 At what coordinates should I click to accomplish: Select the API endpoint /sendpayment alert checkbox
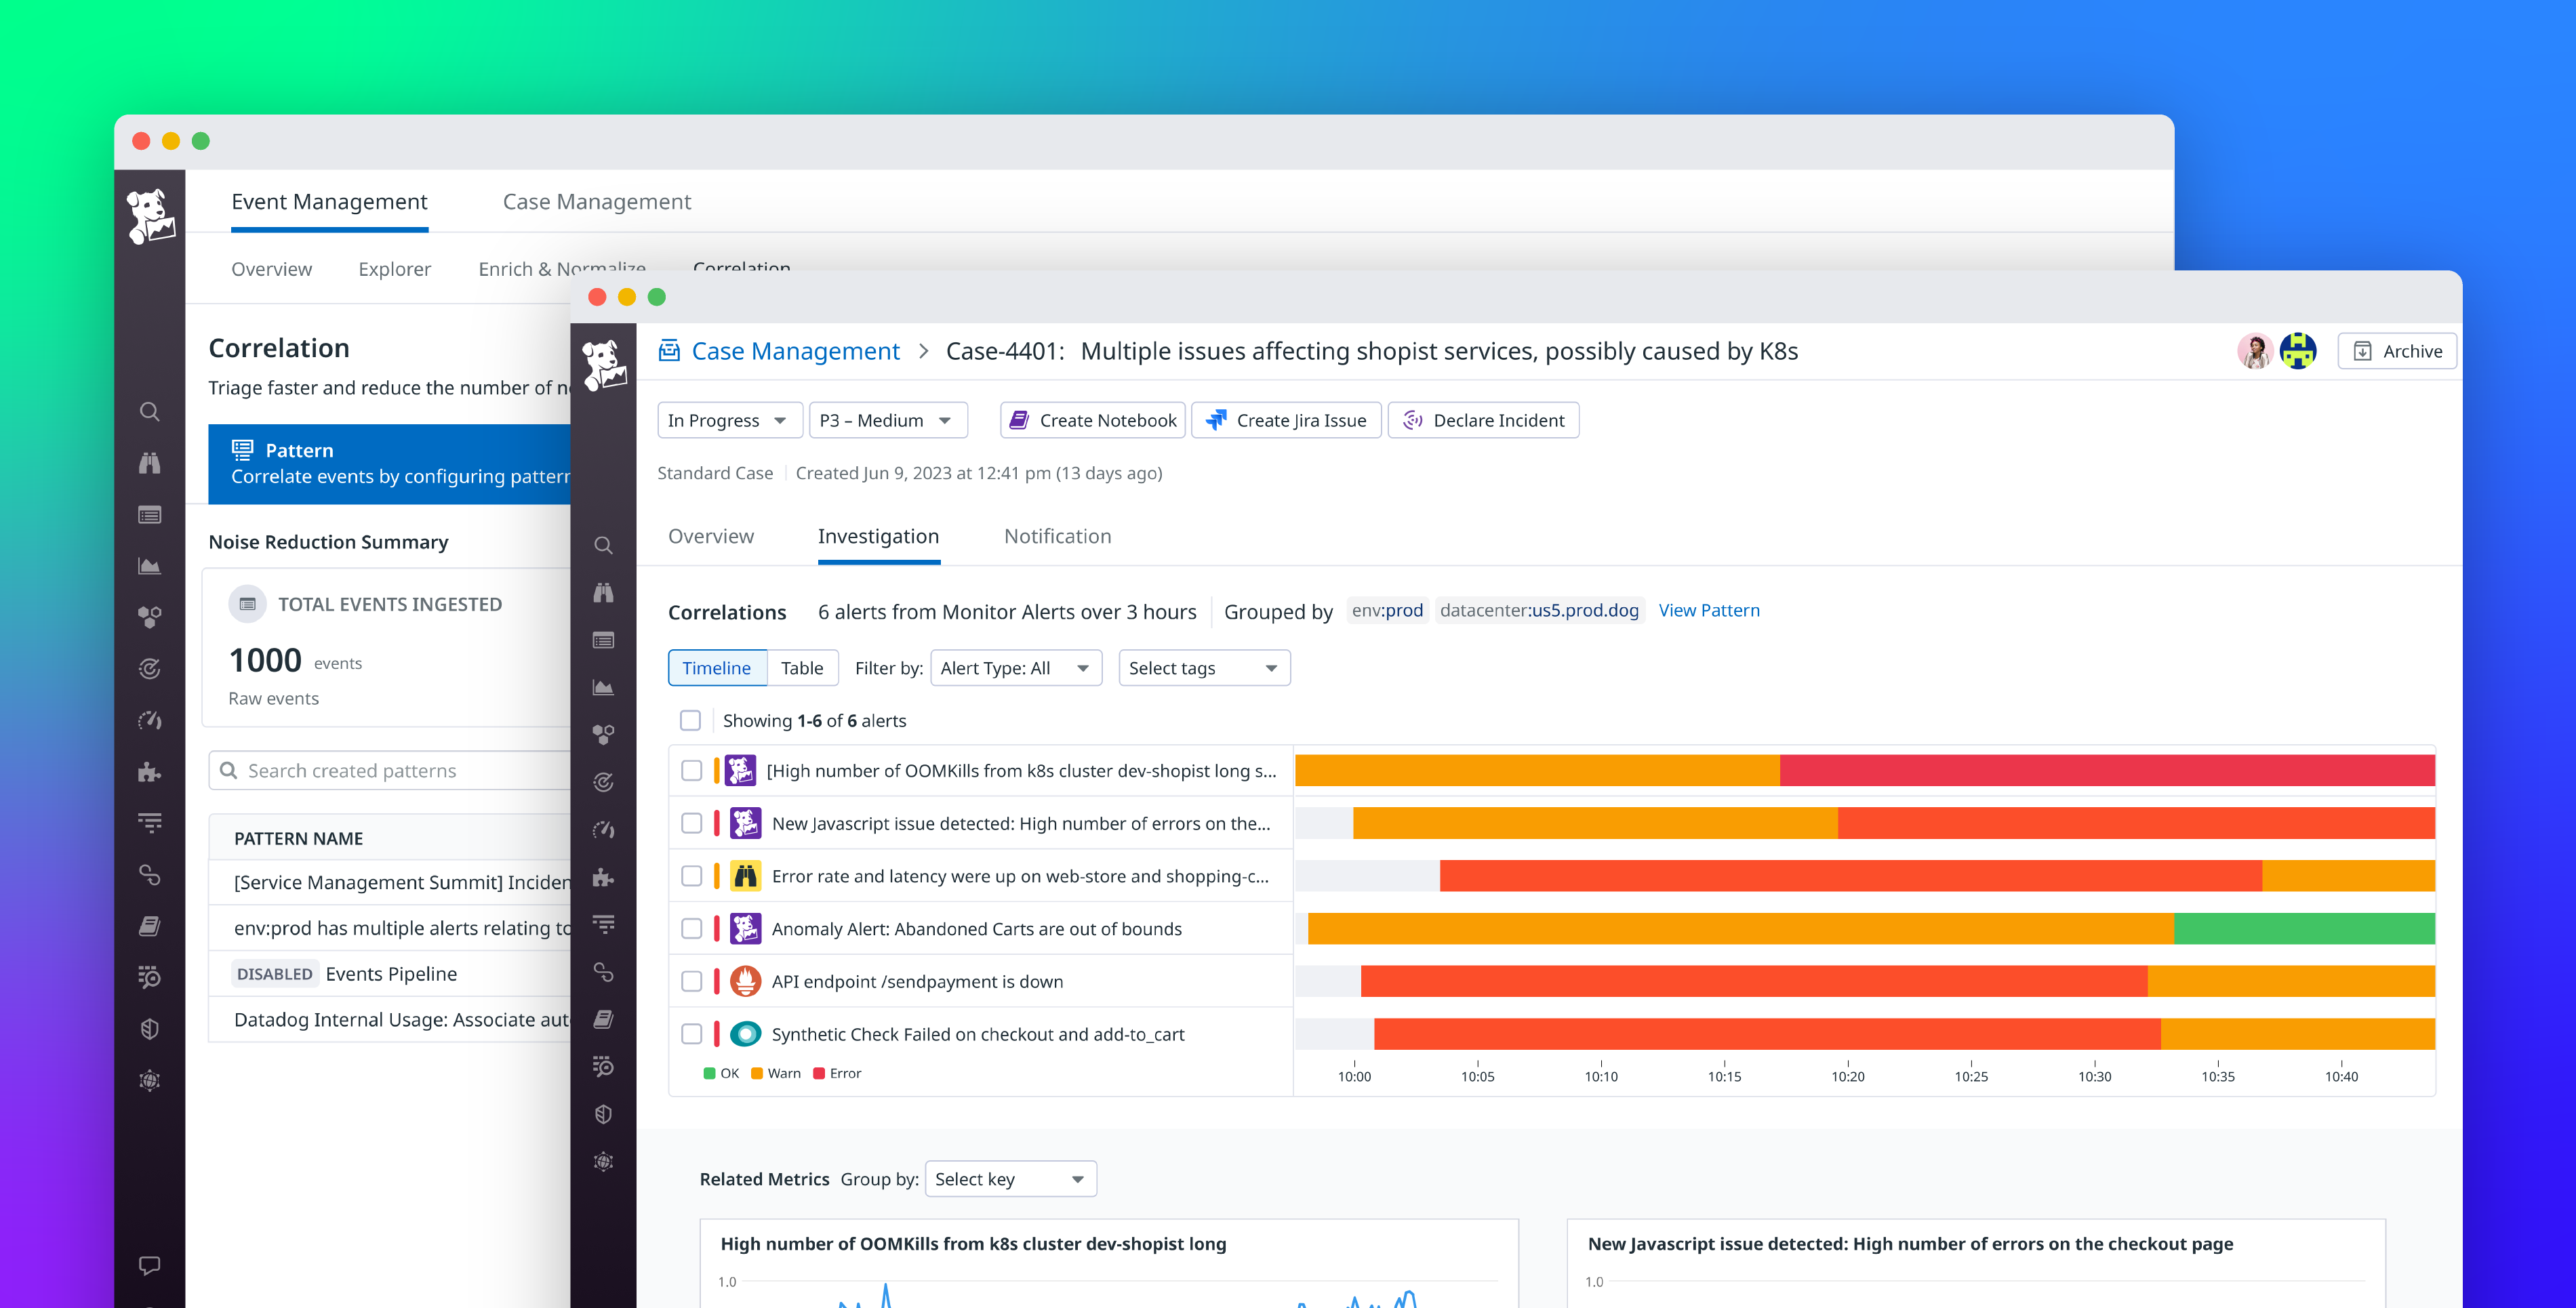point(692,981)
